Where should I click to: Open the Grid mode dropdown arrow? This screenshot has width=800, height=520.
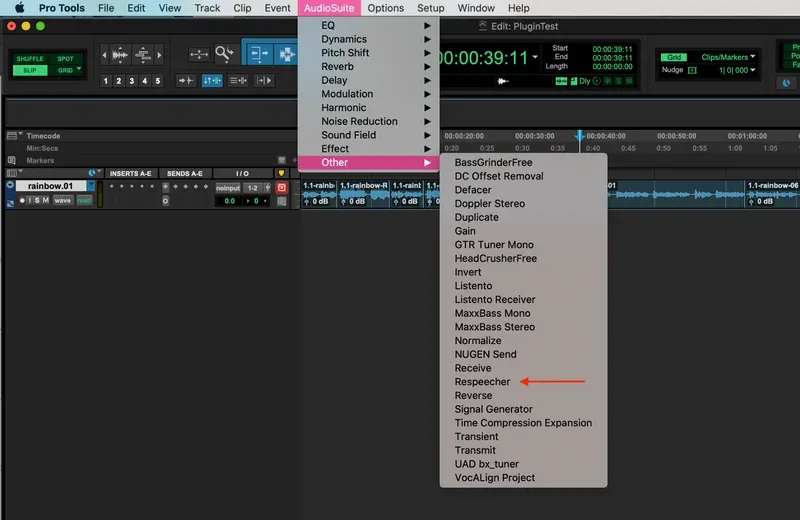(x=79, y=69)
